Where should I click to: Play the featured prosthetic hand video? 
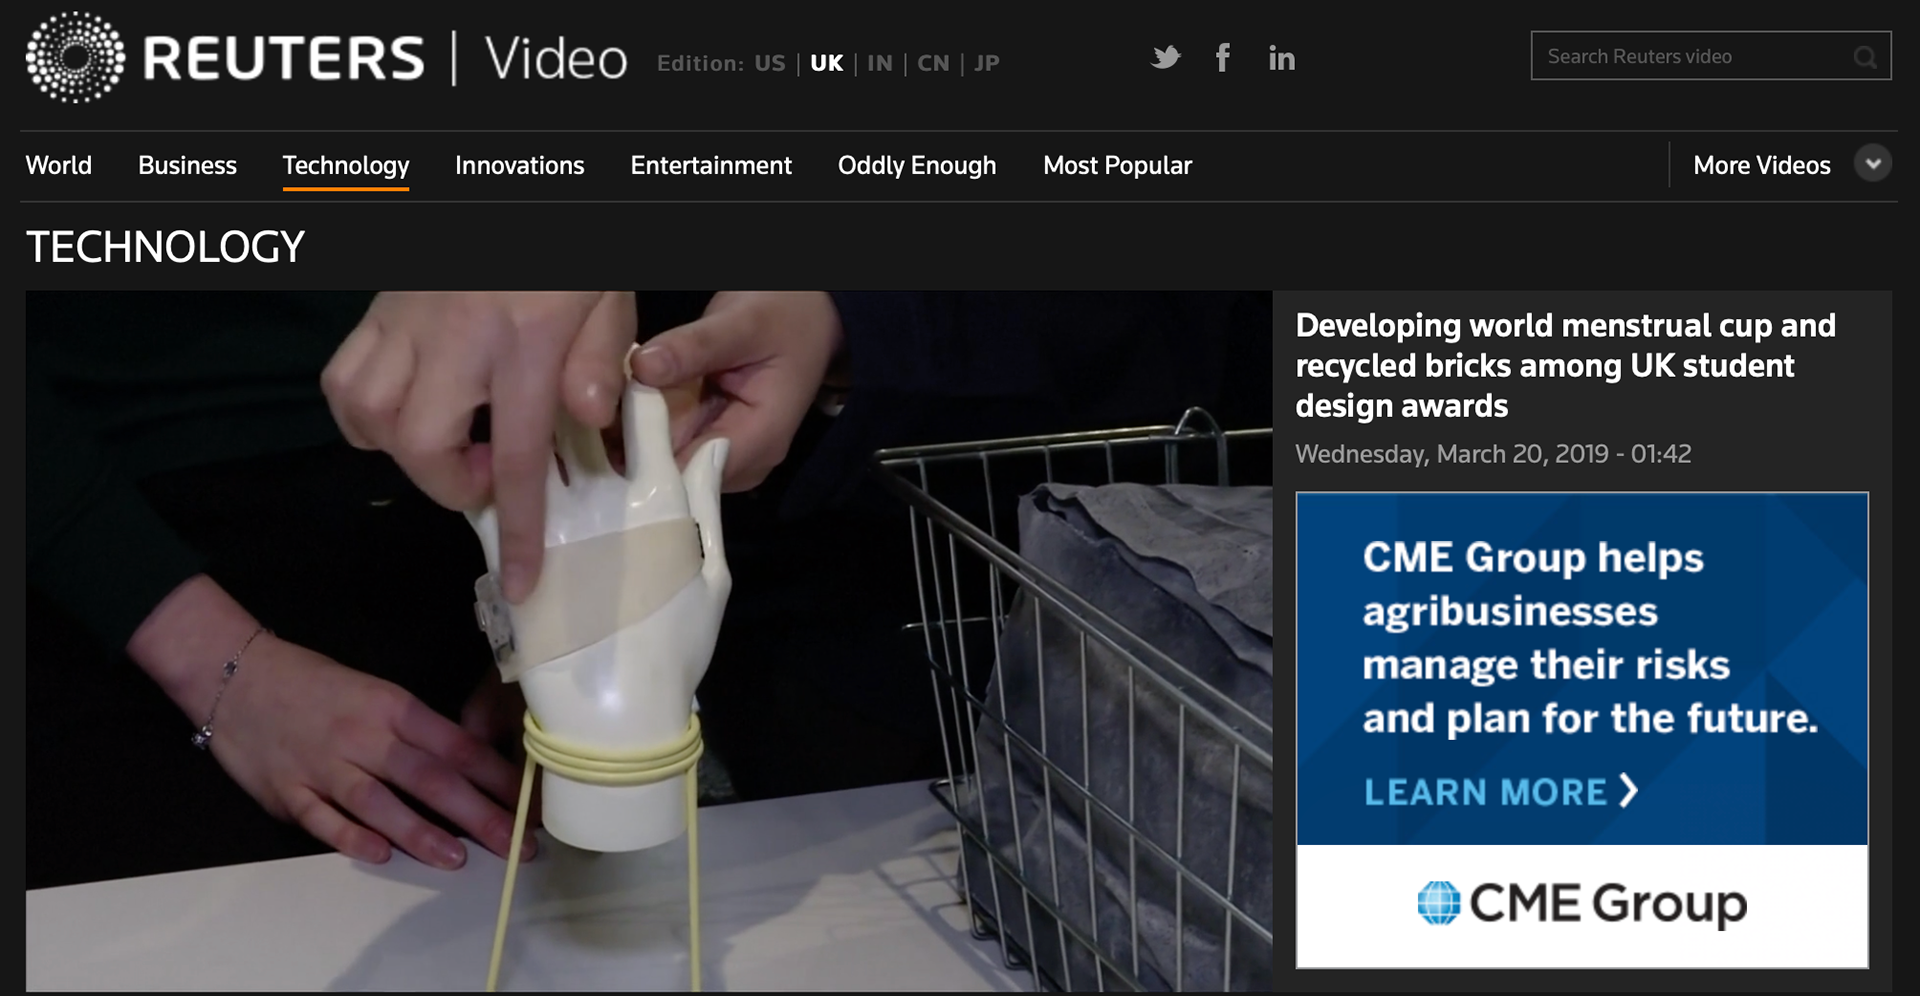pyautogui.click(x=649, y=641)
